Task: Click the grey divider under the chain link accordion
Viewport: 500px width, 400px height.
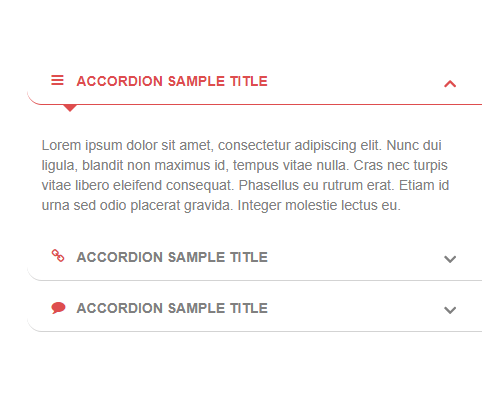Action: 255,280
